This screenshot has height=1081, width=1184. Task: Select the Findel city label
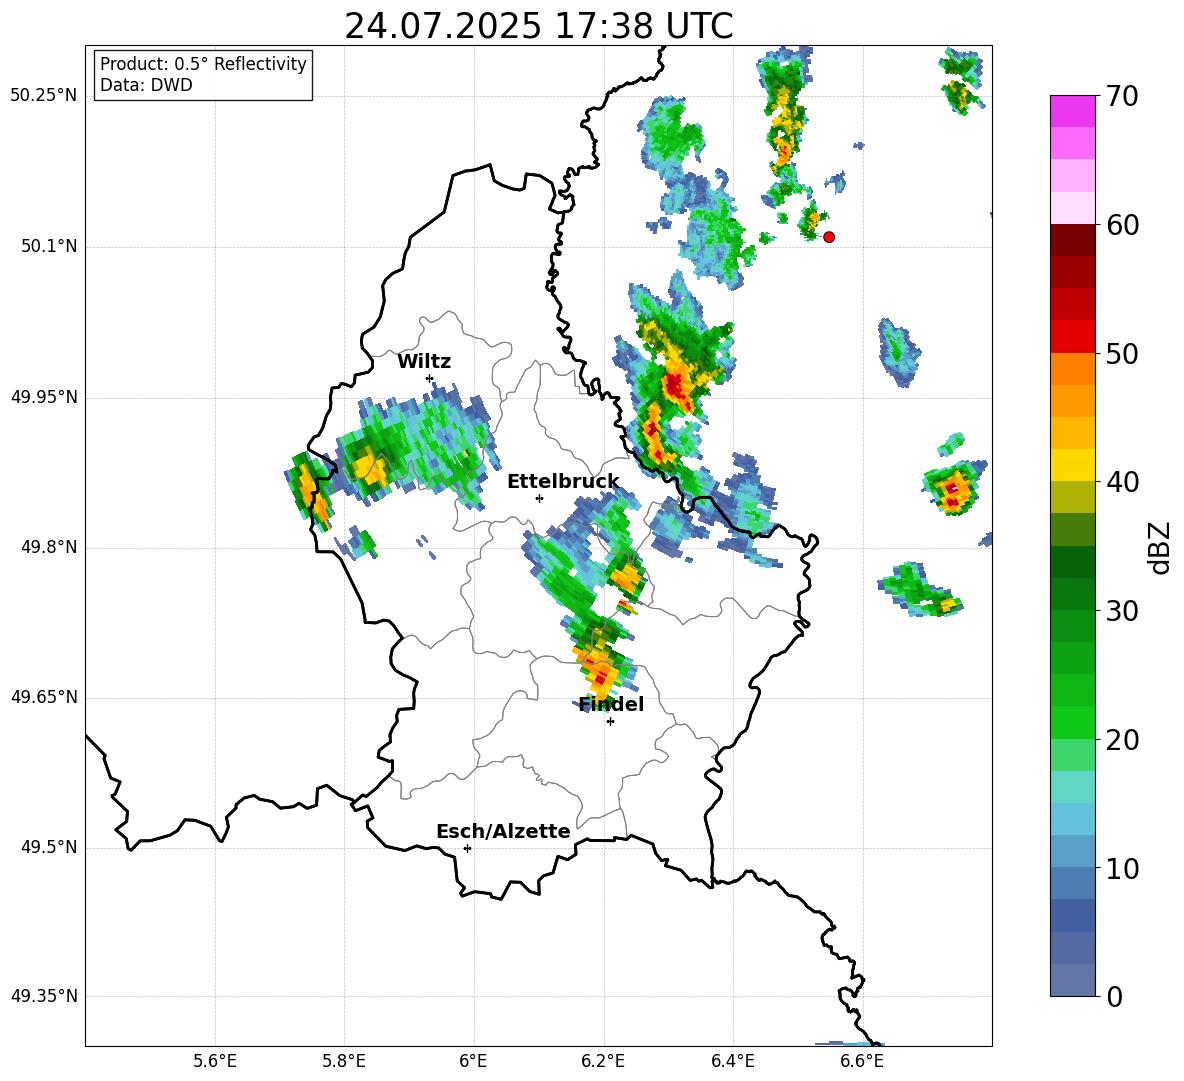[x=611, y=704]
